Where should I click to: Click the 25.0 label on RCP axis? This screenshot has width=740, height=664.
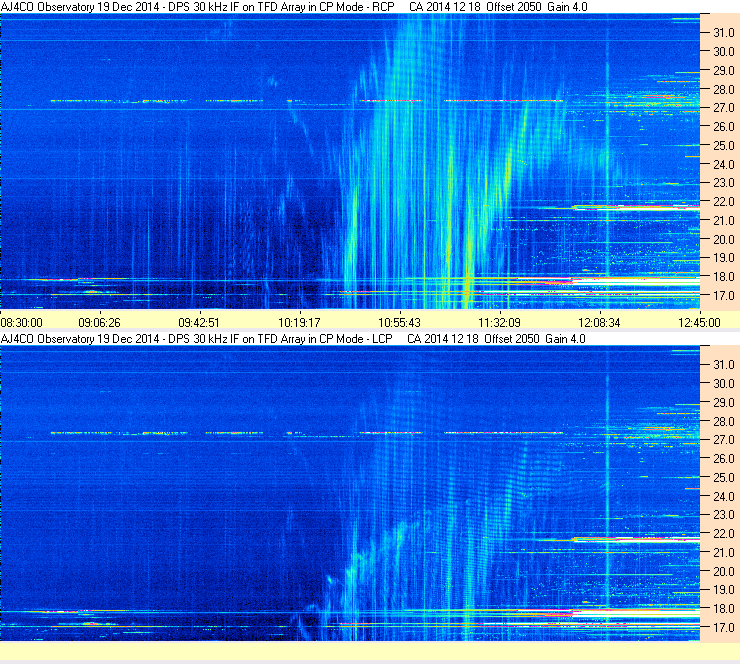point(724,146)
